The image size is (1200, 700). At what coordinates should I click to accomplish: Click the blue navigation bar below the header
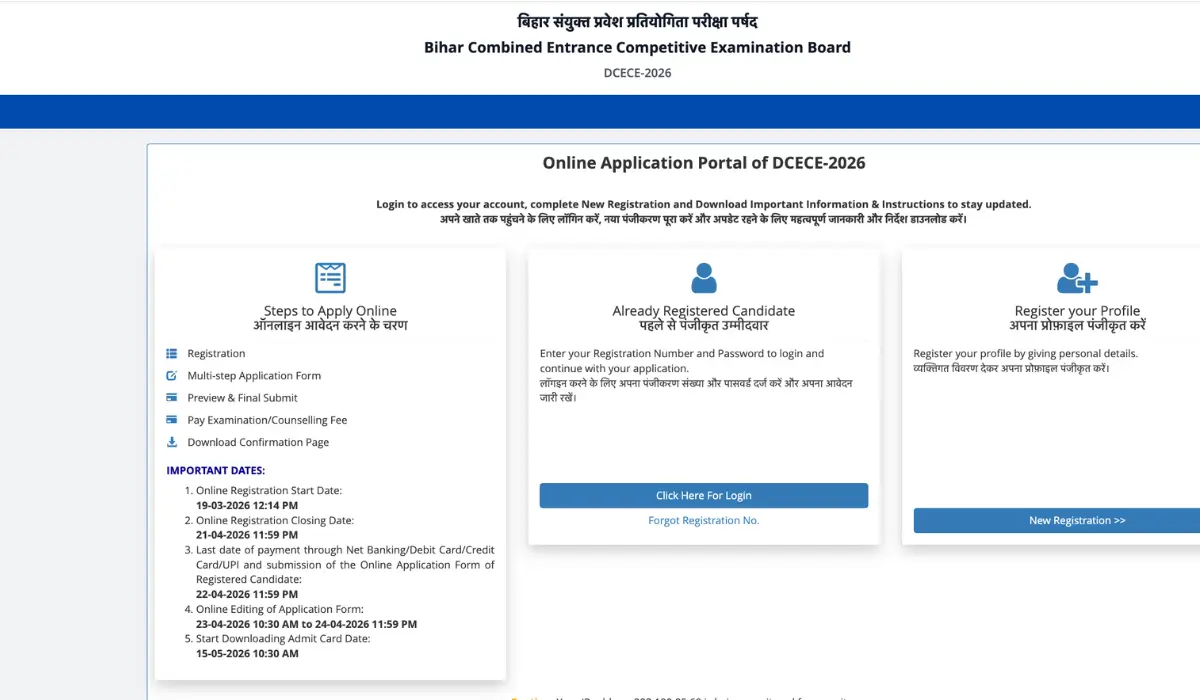pyautogui.click(x=600, y=112)
